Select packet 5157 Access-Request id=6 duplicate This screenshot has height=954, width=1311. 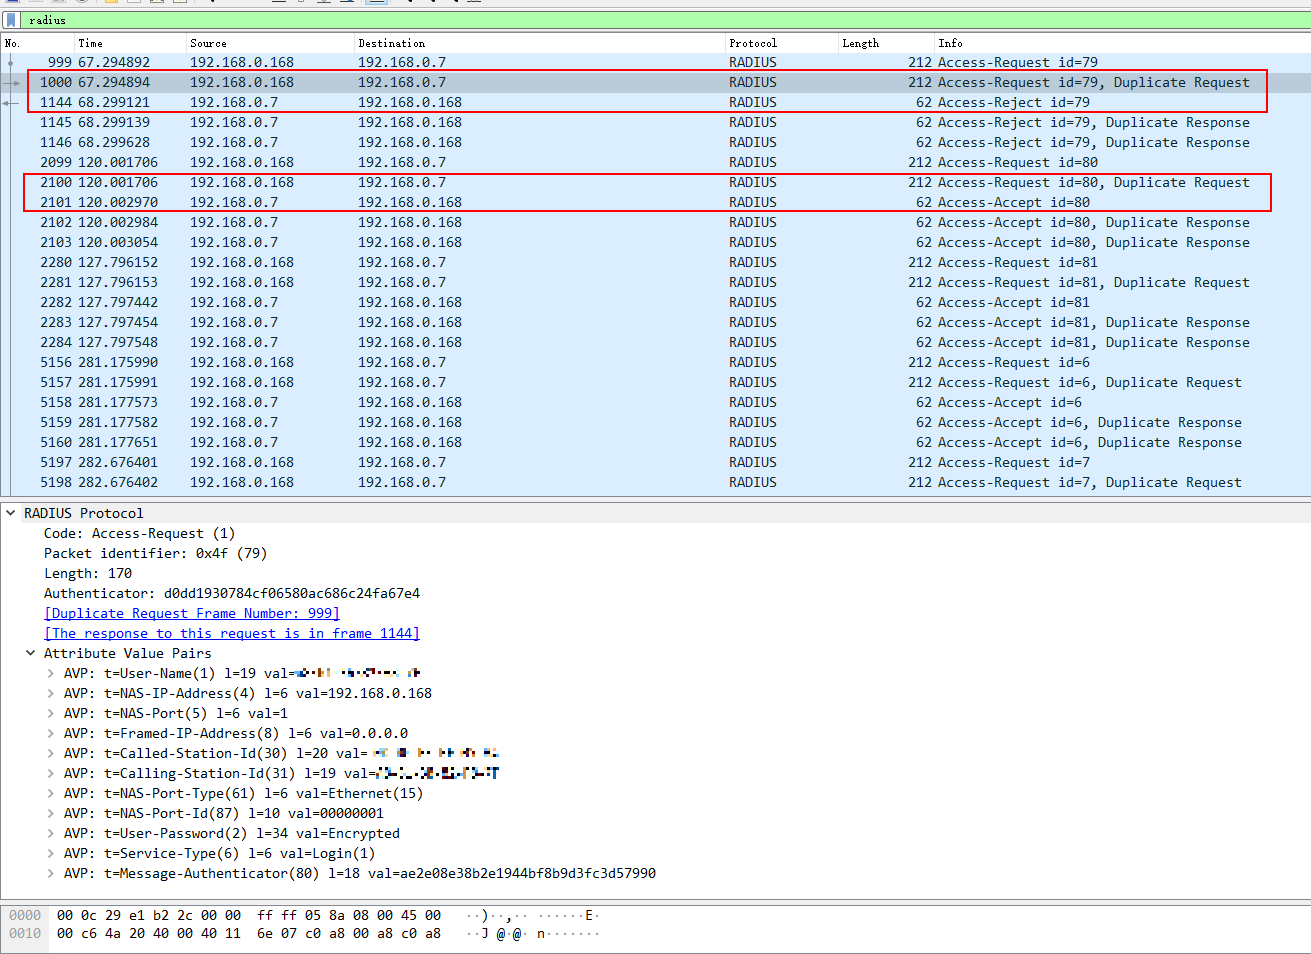click(655, 382)
